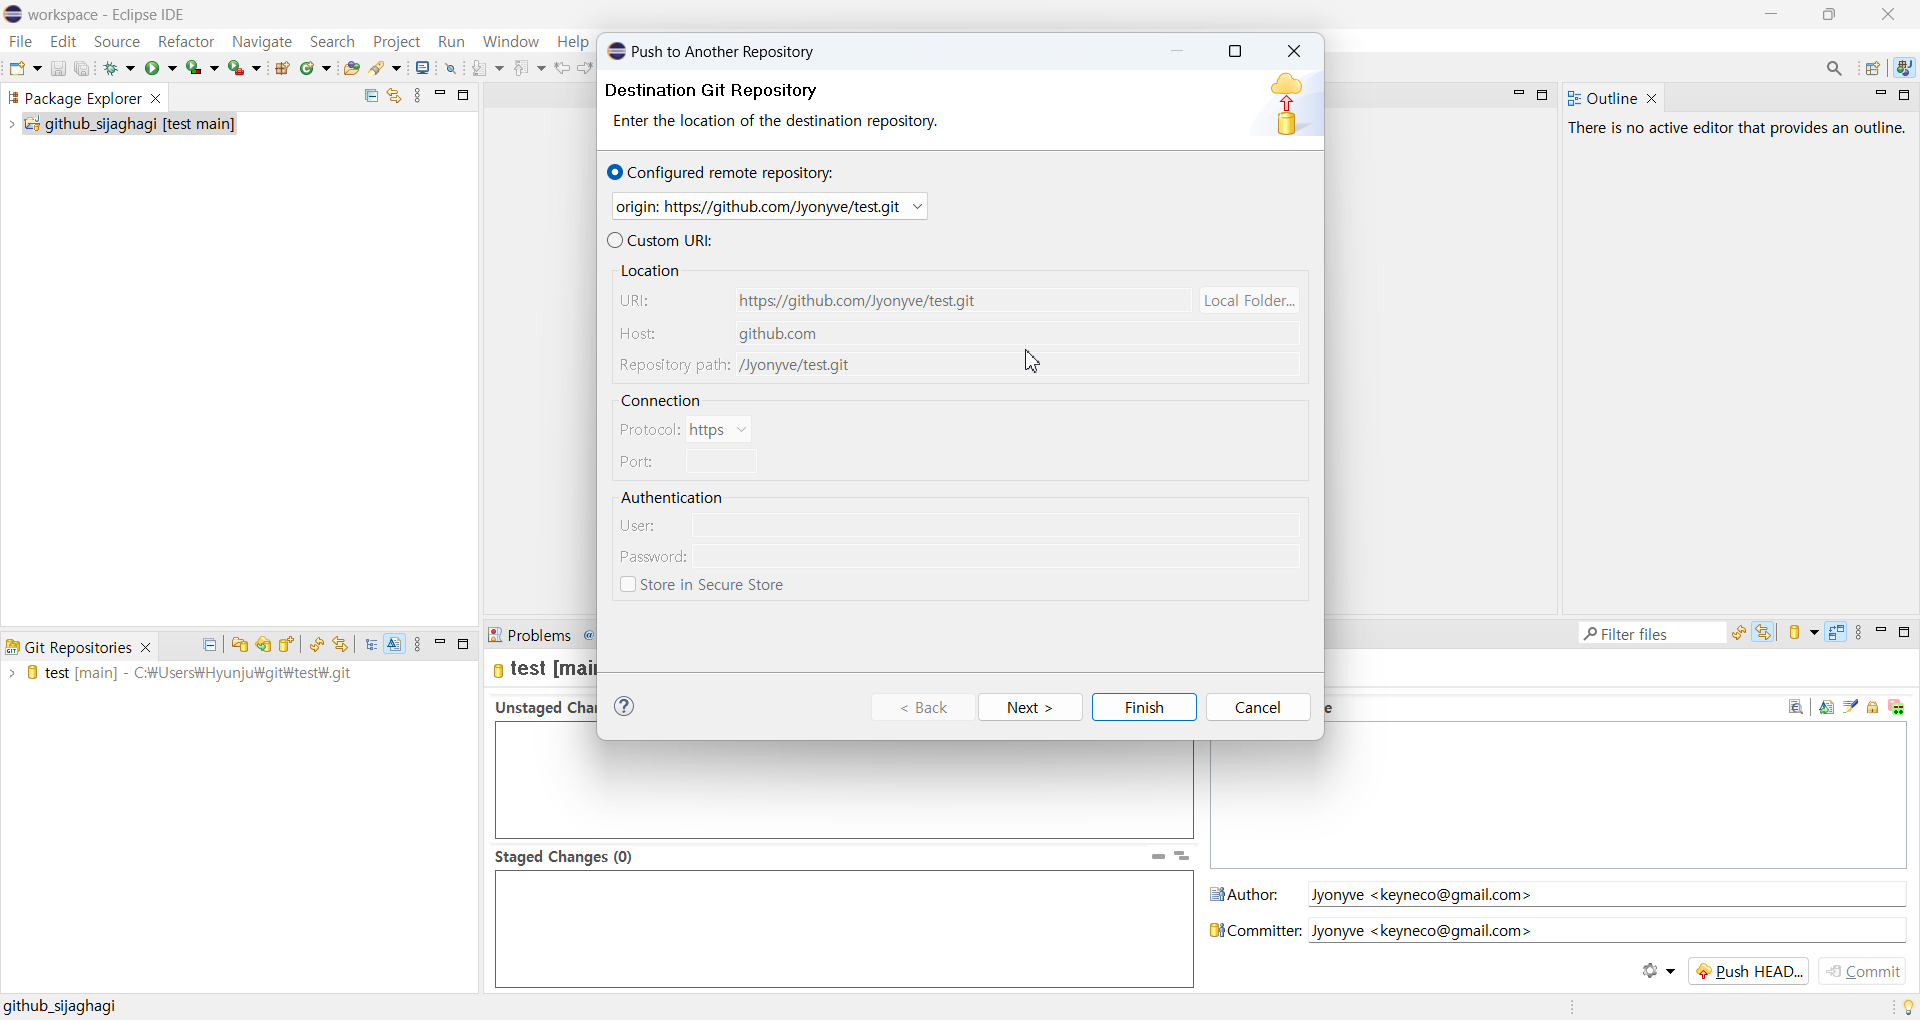Click the New wizard toolbar icon

coord(18,68)
